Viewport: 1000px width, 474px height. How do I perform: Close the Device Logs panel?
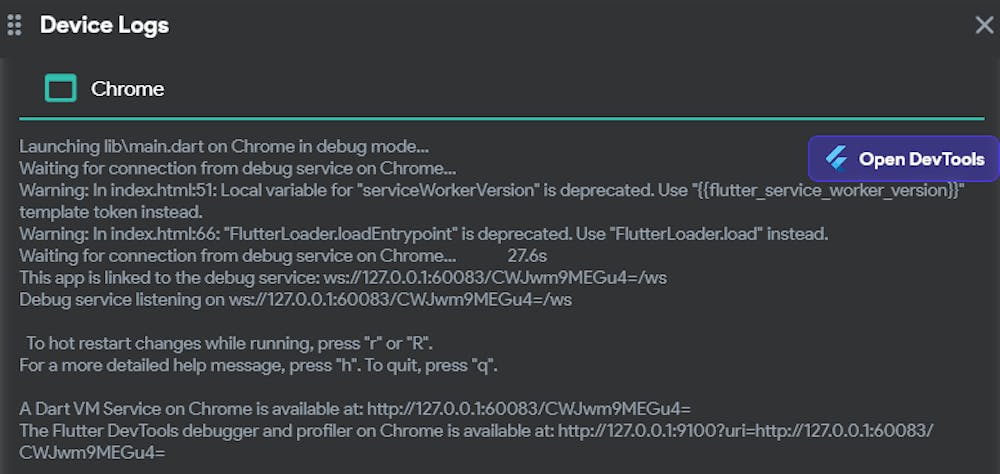(x=984, y=25)
